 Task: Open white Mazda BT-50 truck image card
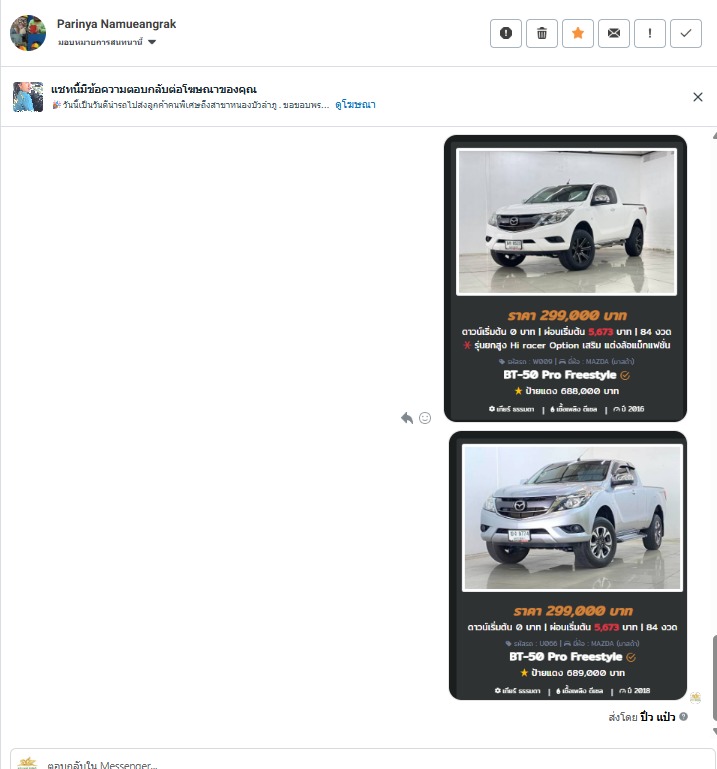click(x=565, y=278)
